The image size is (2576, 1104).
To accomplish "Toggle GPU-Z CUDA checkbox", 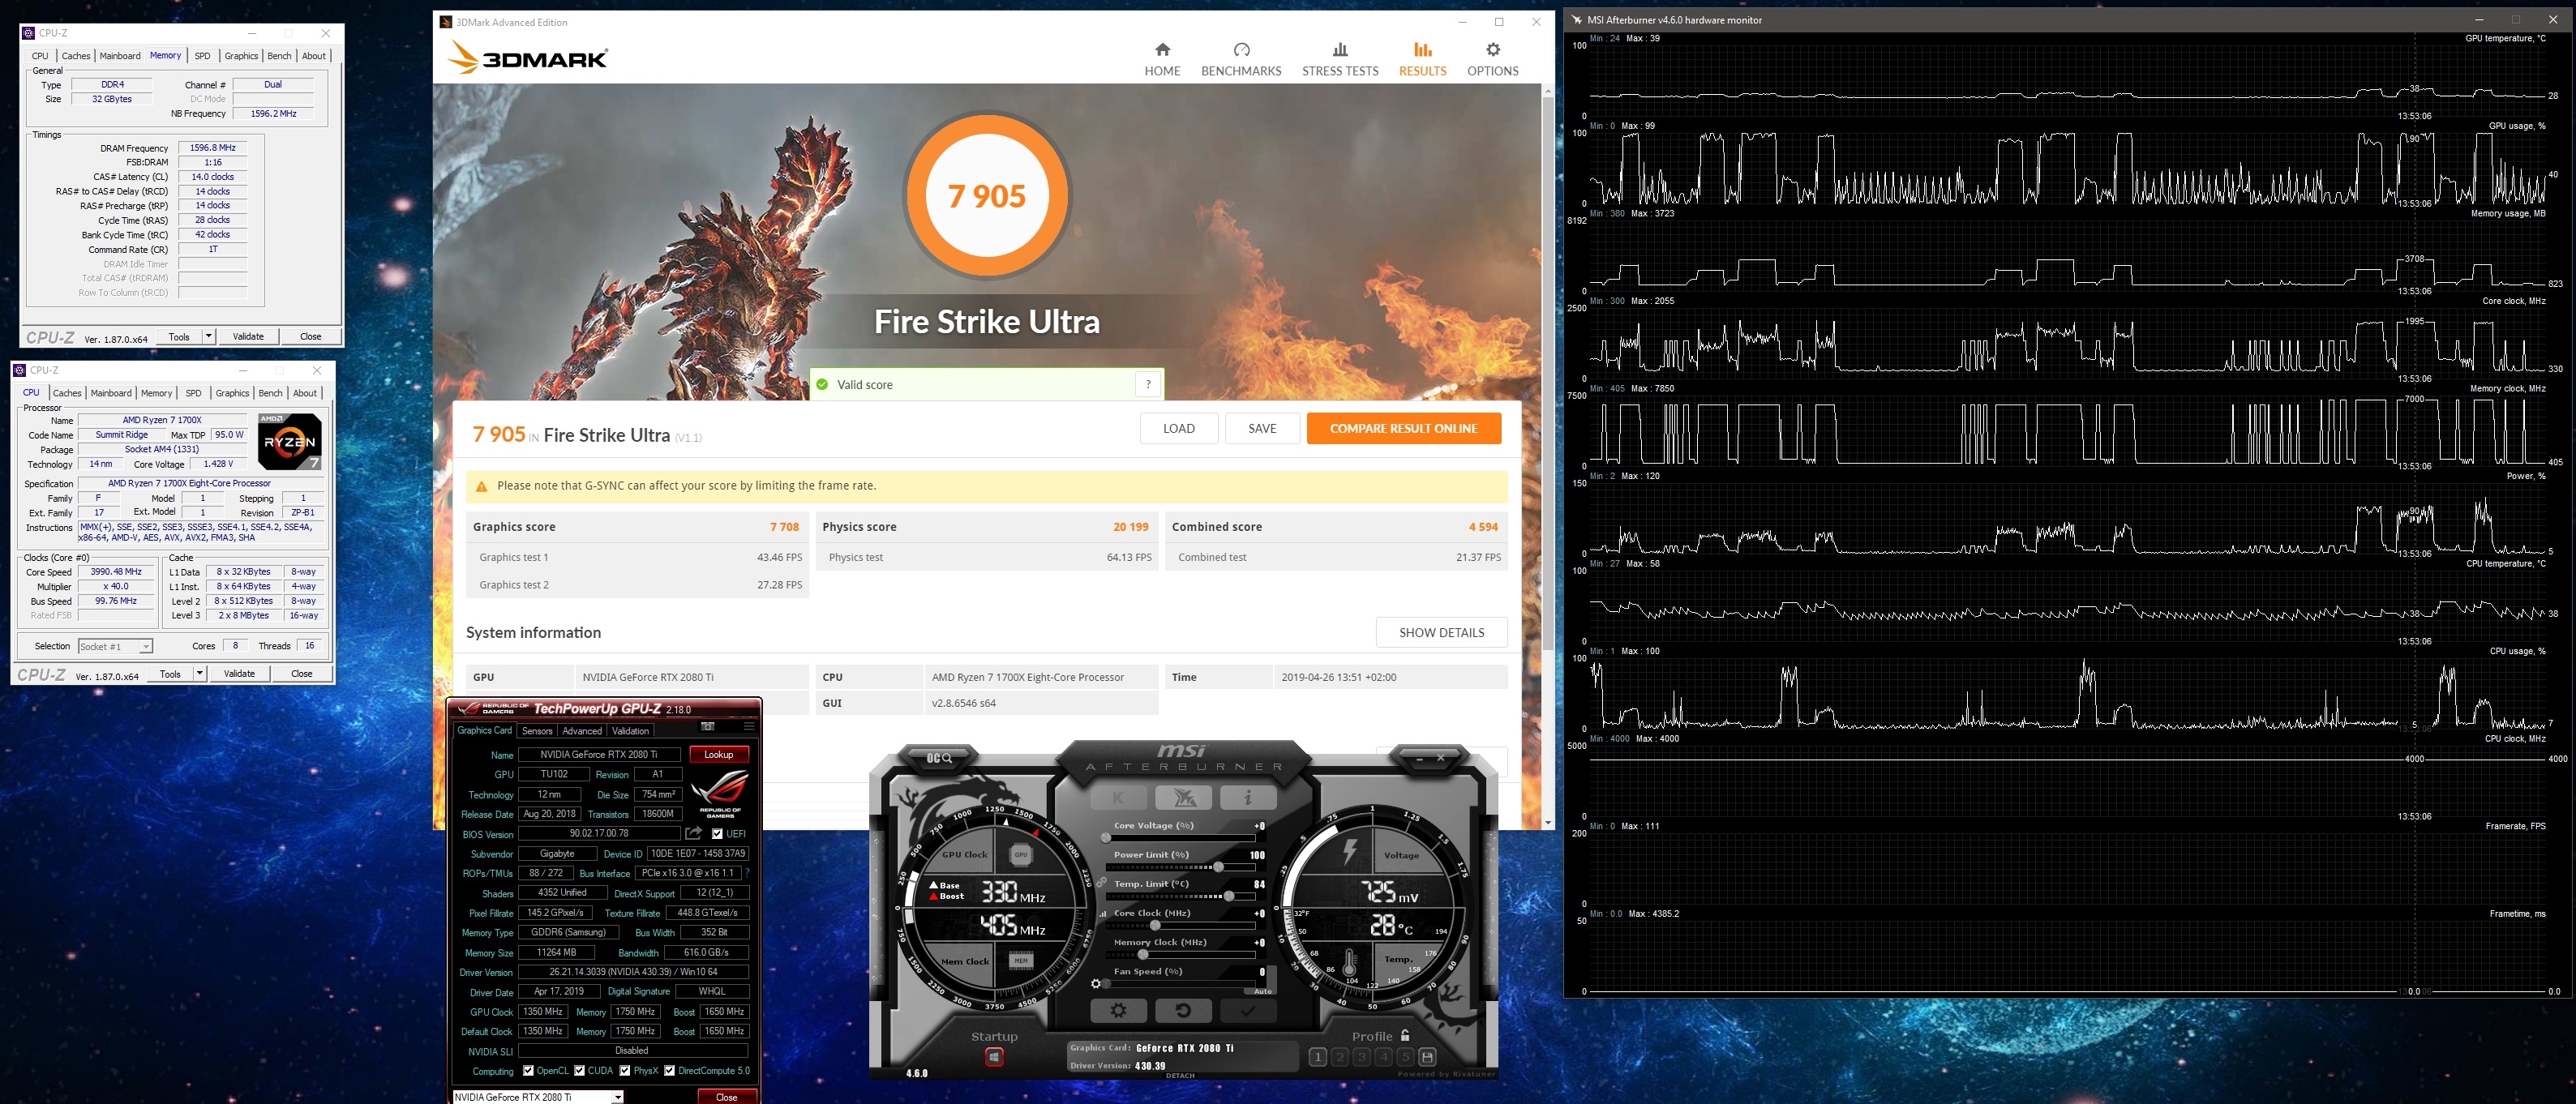I will click(579, 1071).
